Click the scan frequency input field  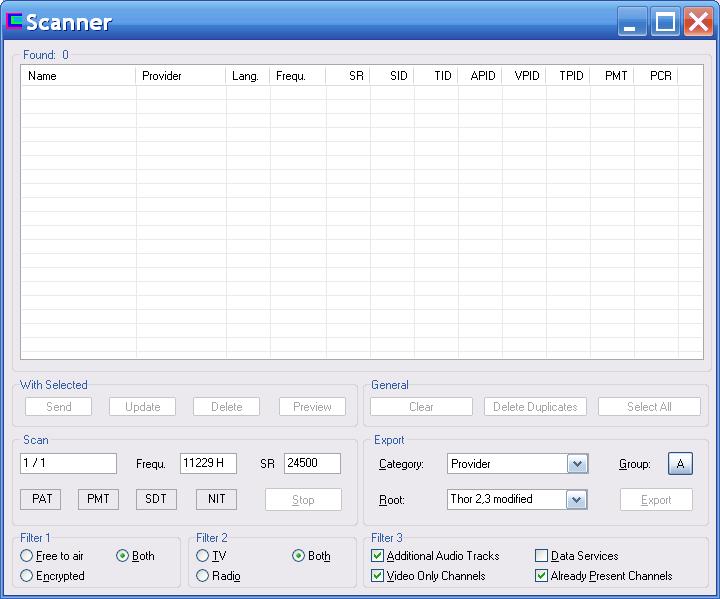click(x=208, y=463)
